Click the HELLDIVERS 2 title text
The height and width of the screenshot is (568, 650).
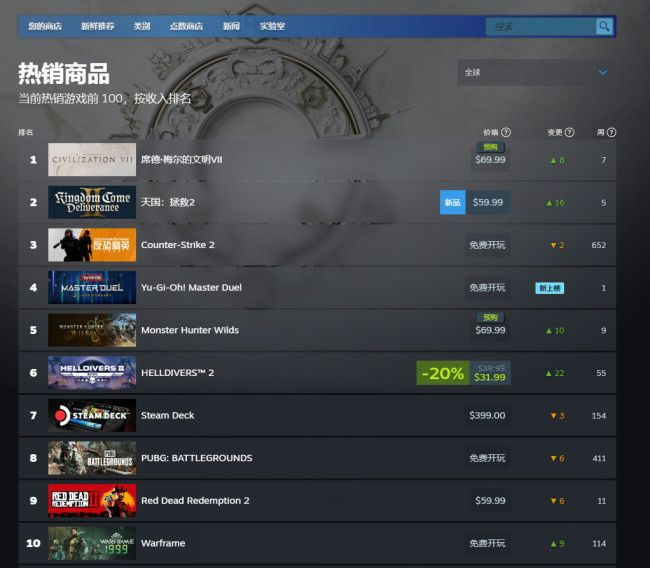(177, 373)
